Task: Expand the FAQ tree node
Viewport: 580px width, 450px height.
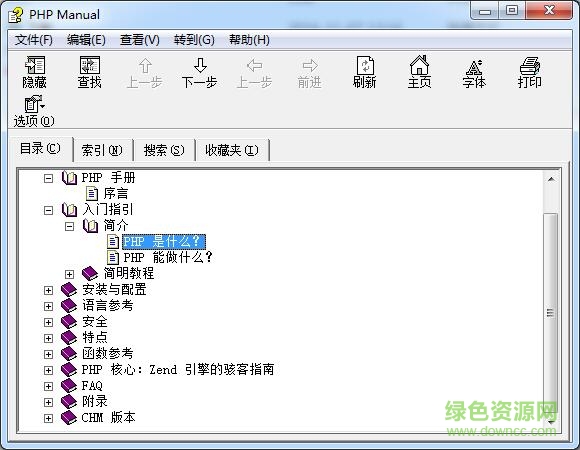Action: [x=48, y=386]
